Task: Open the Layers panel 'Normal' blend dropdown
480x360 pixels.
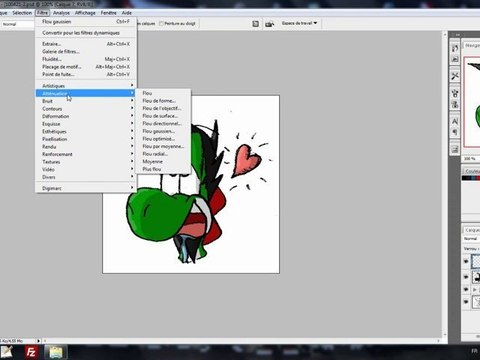Action: pyautogui.click(x=471, y=239)
